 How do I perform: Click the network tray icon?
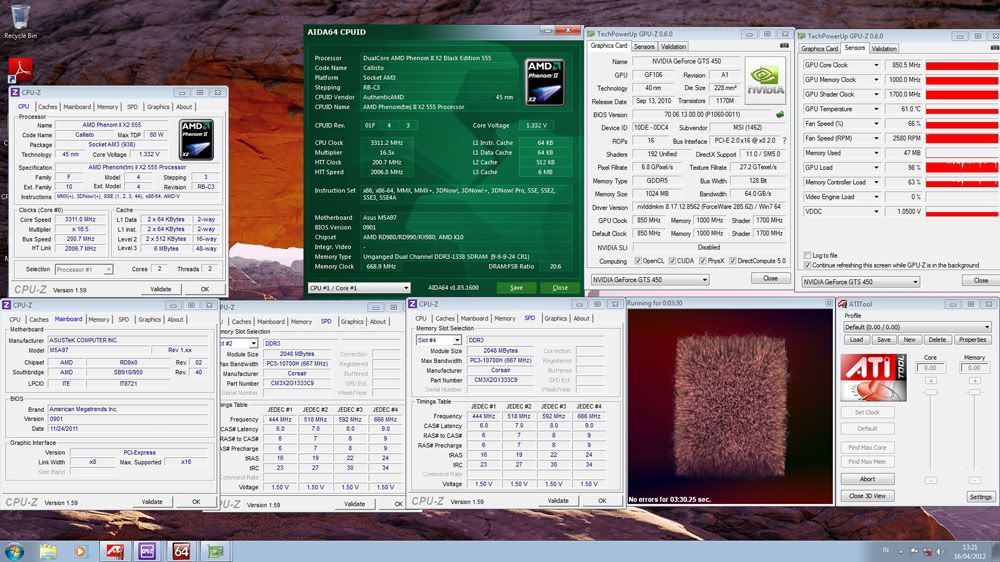tap(927, 551)
